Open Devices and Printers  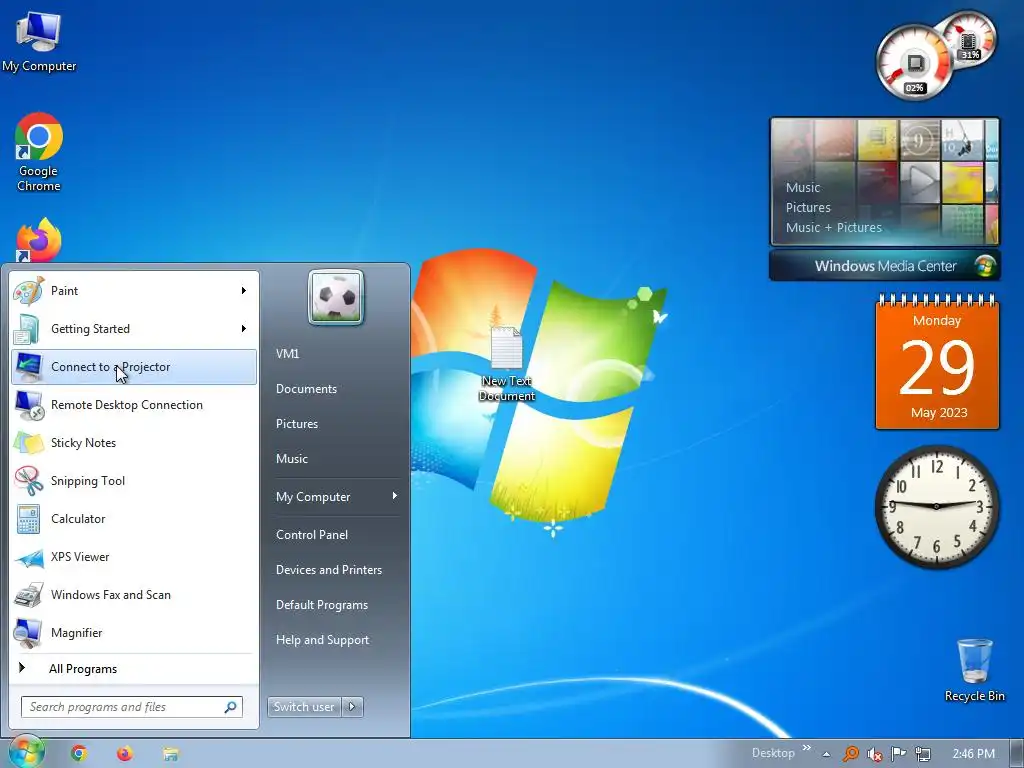click(328, 570)
